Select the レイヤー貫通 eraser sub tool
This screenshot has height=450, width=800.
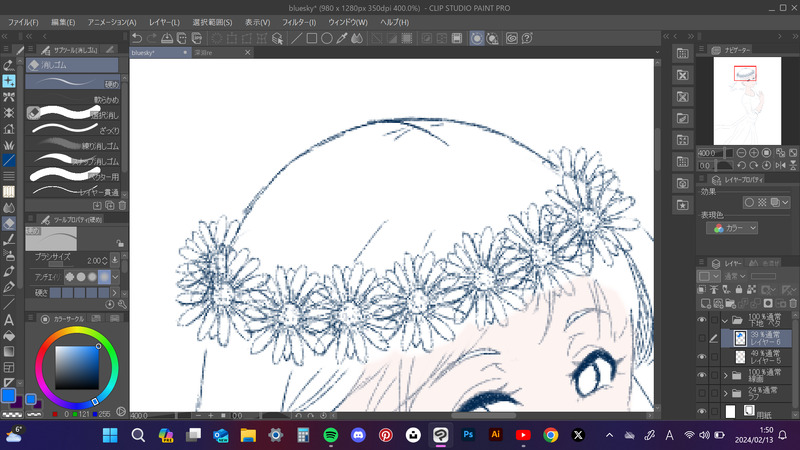(x=73, y=191)
